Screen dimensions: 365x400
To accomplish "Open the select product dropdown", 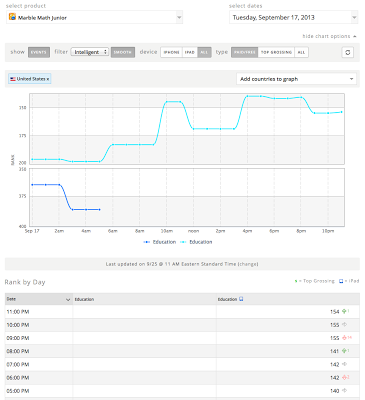I will (94, 17).
